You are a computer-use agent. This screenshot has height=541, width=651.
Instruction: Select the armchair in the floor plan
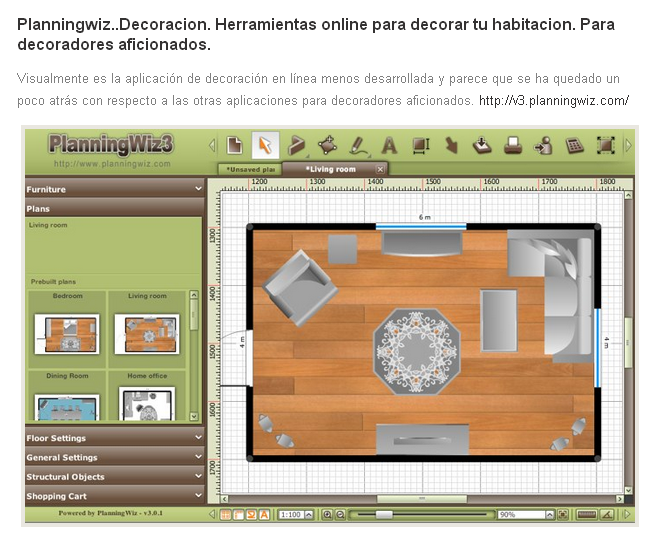300,288
